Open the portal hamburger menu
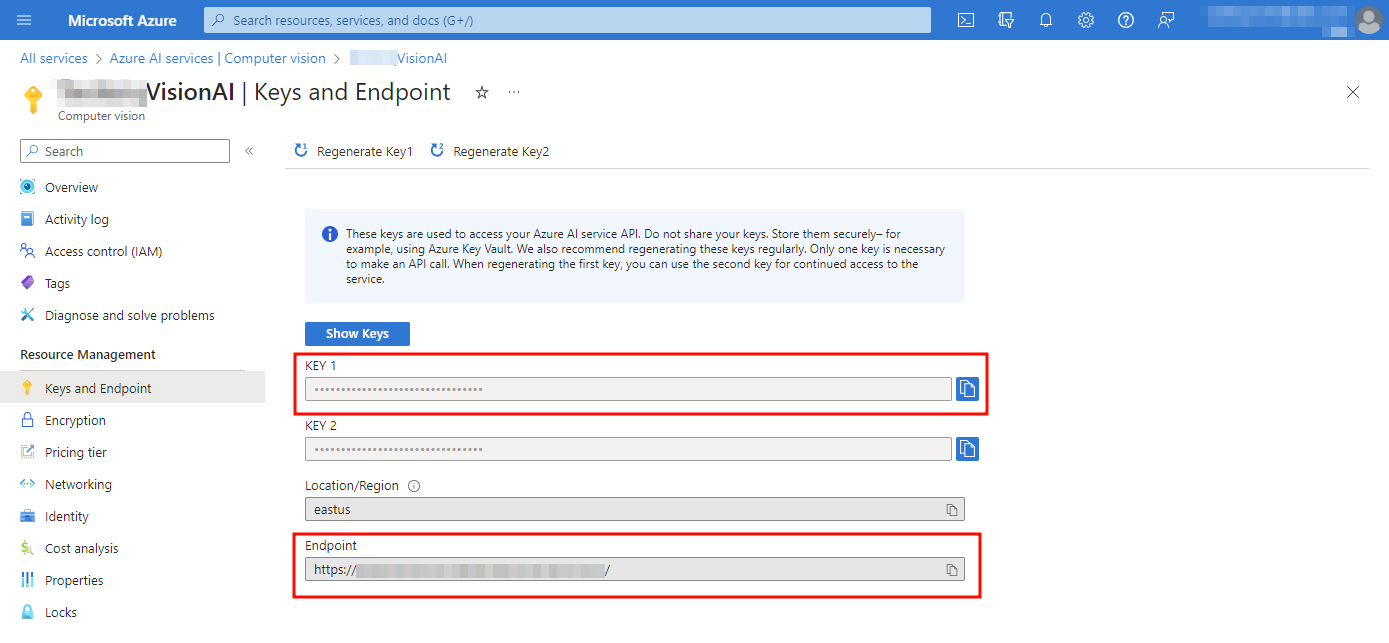Screen dimensions: 1389x643 tap(24, 20)
